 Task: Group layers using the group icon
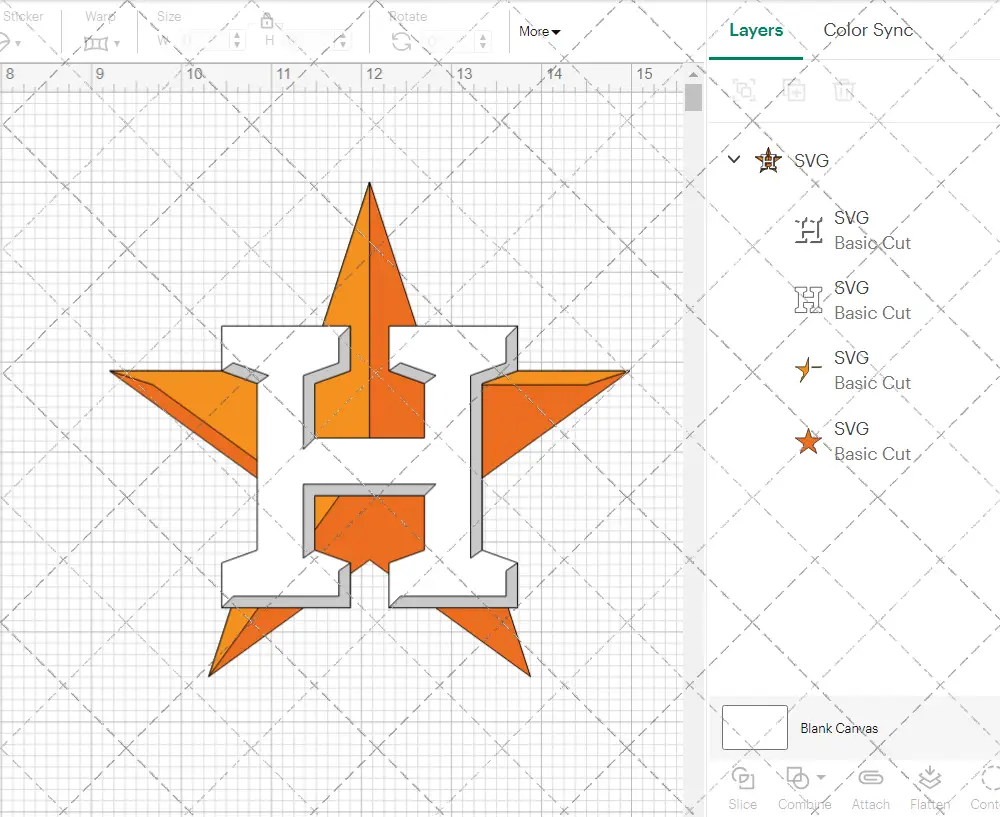[x=743, y=90]
